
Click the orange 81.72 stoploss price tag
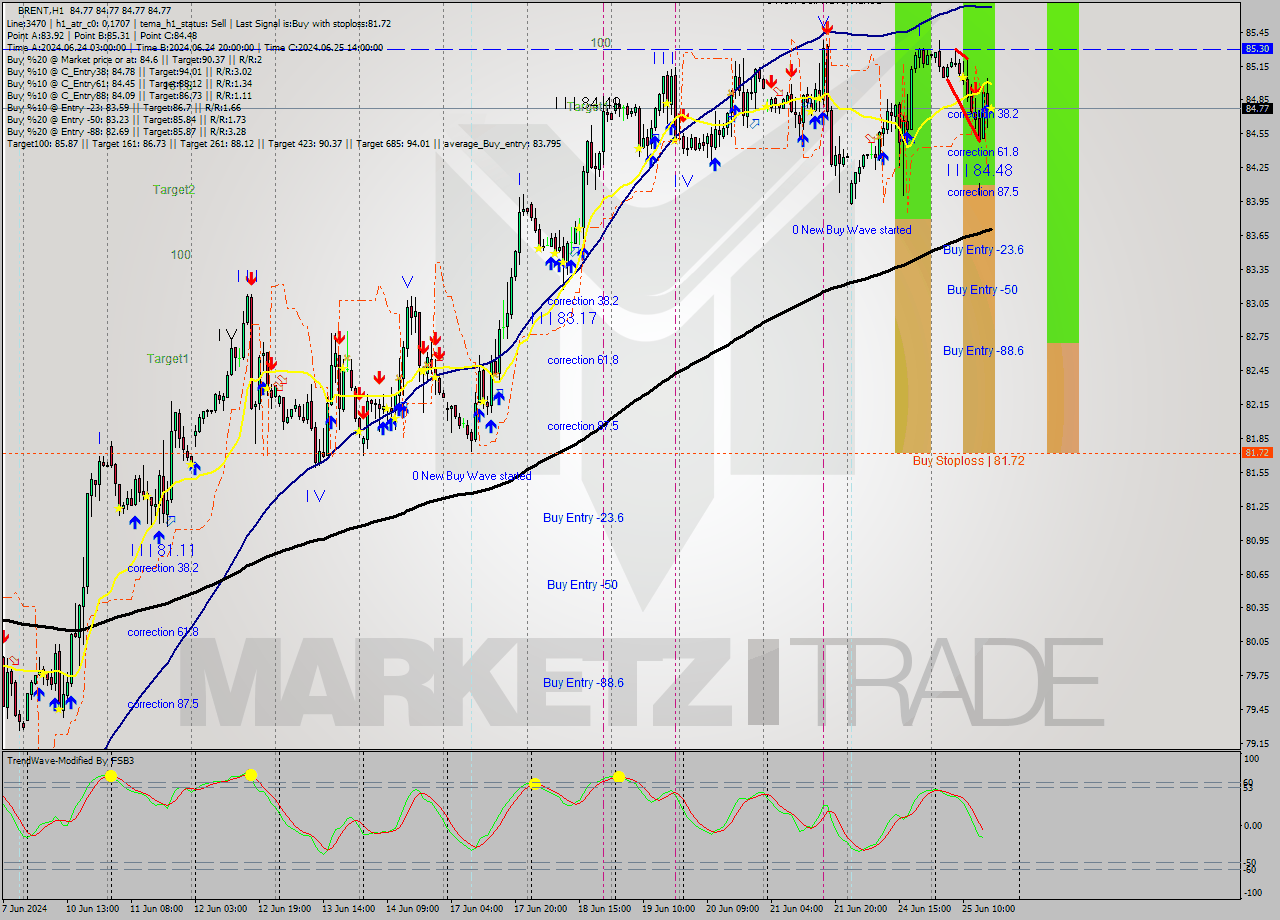pyautogui.click(x=1258, y=453)
